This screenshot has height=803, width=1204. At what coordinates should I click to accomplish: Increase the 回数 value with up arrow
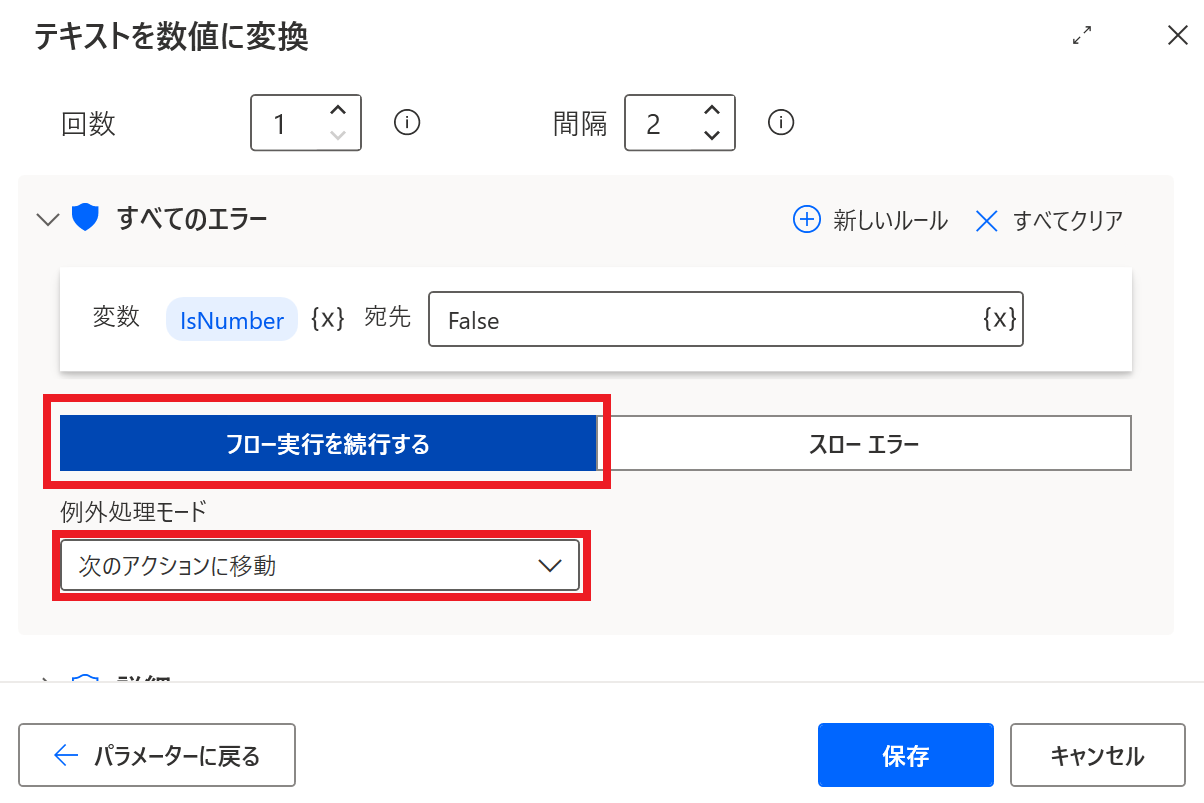tap(338, 110)
